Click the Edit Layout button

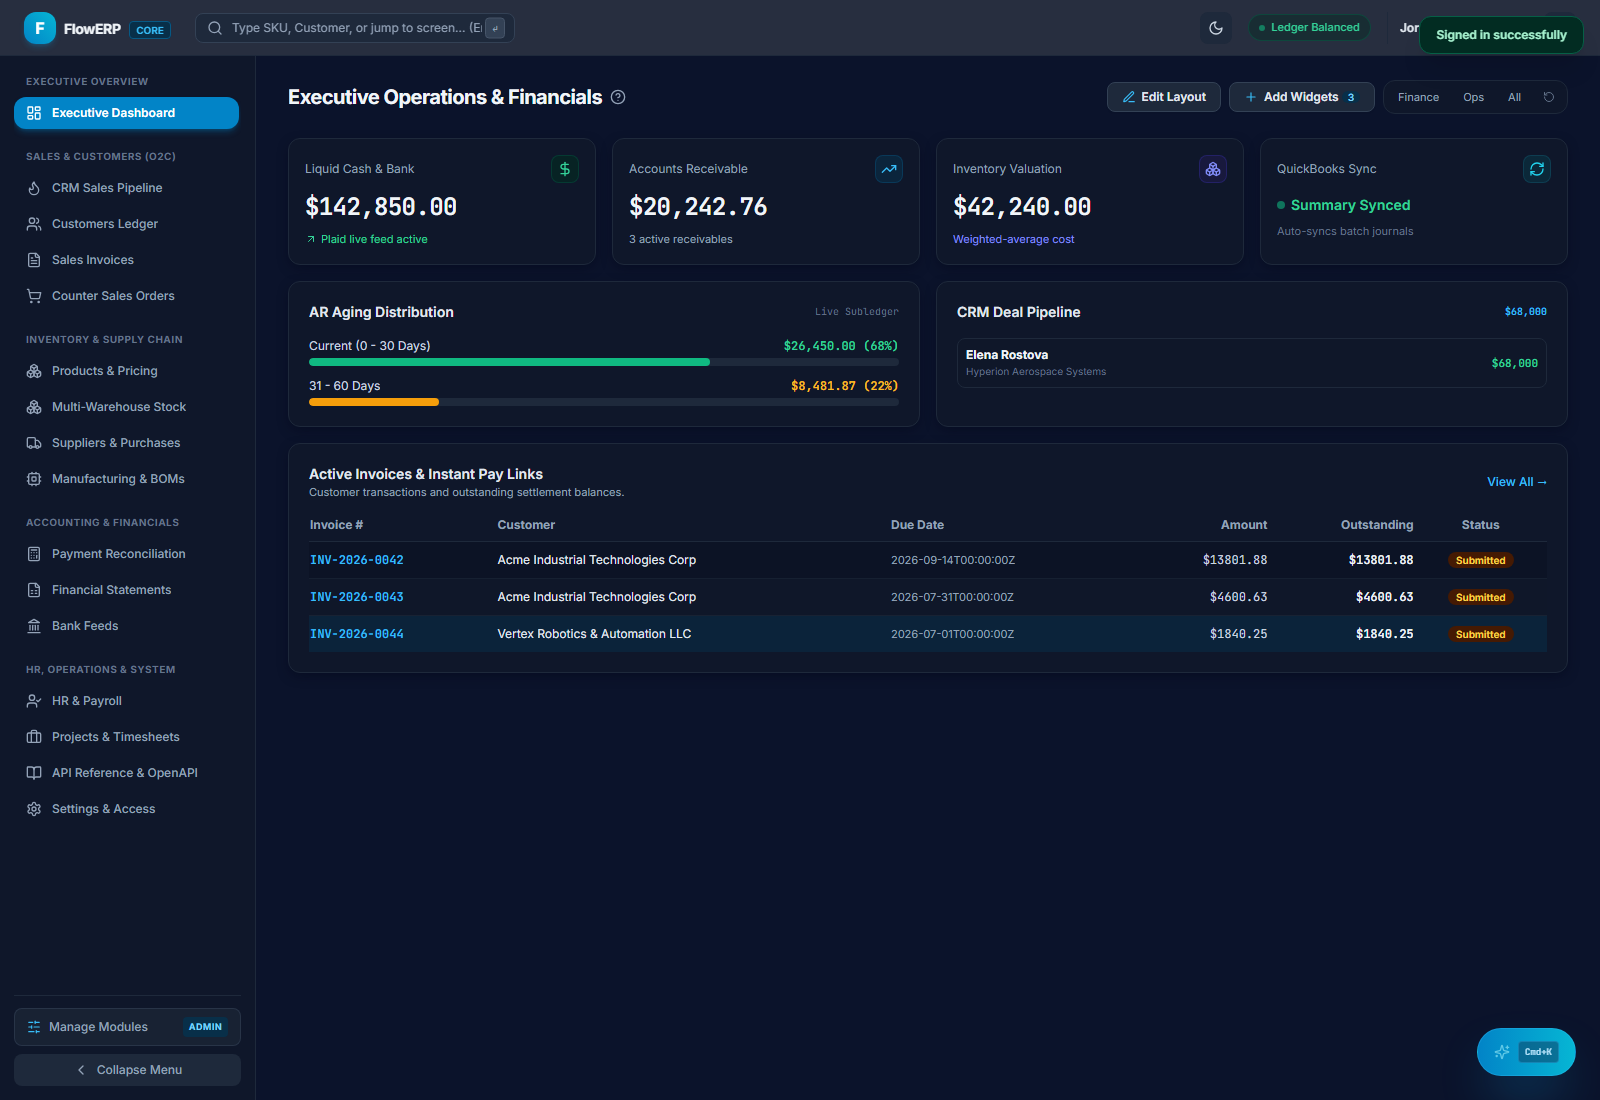[1164, 97]
